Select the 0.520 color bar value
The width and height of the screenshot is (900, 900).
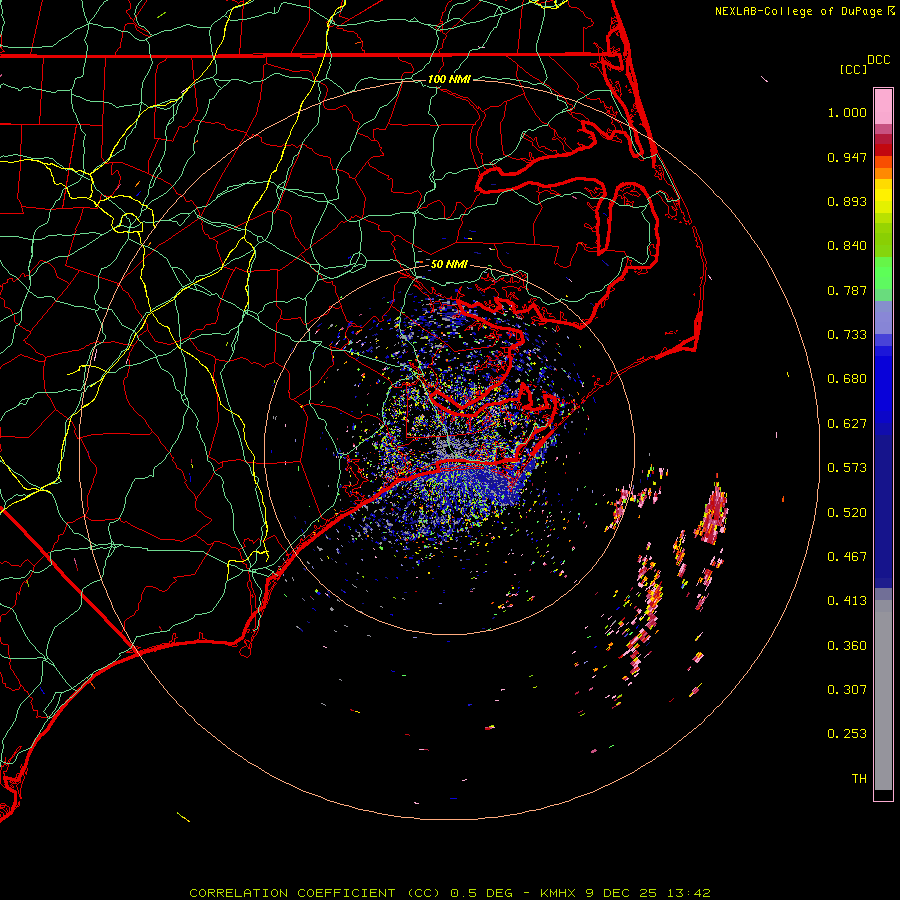tap(847, 513)
